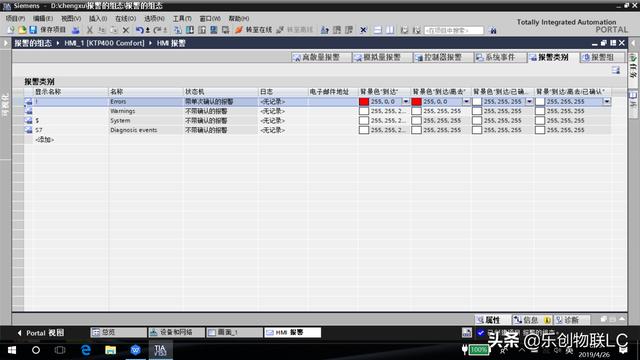
Task: Click the Print icon in toolbar
Action: (76, 30)
